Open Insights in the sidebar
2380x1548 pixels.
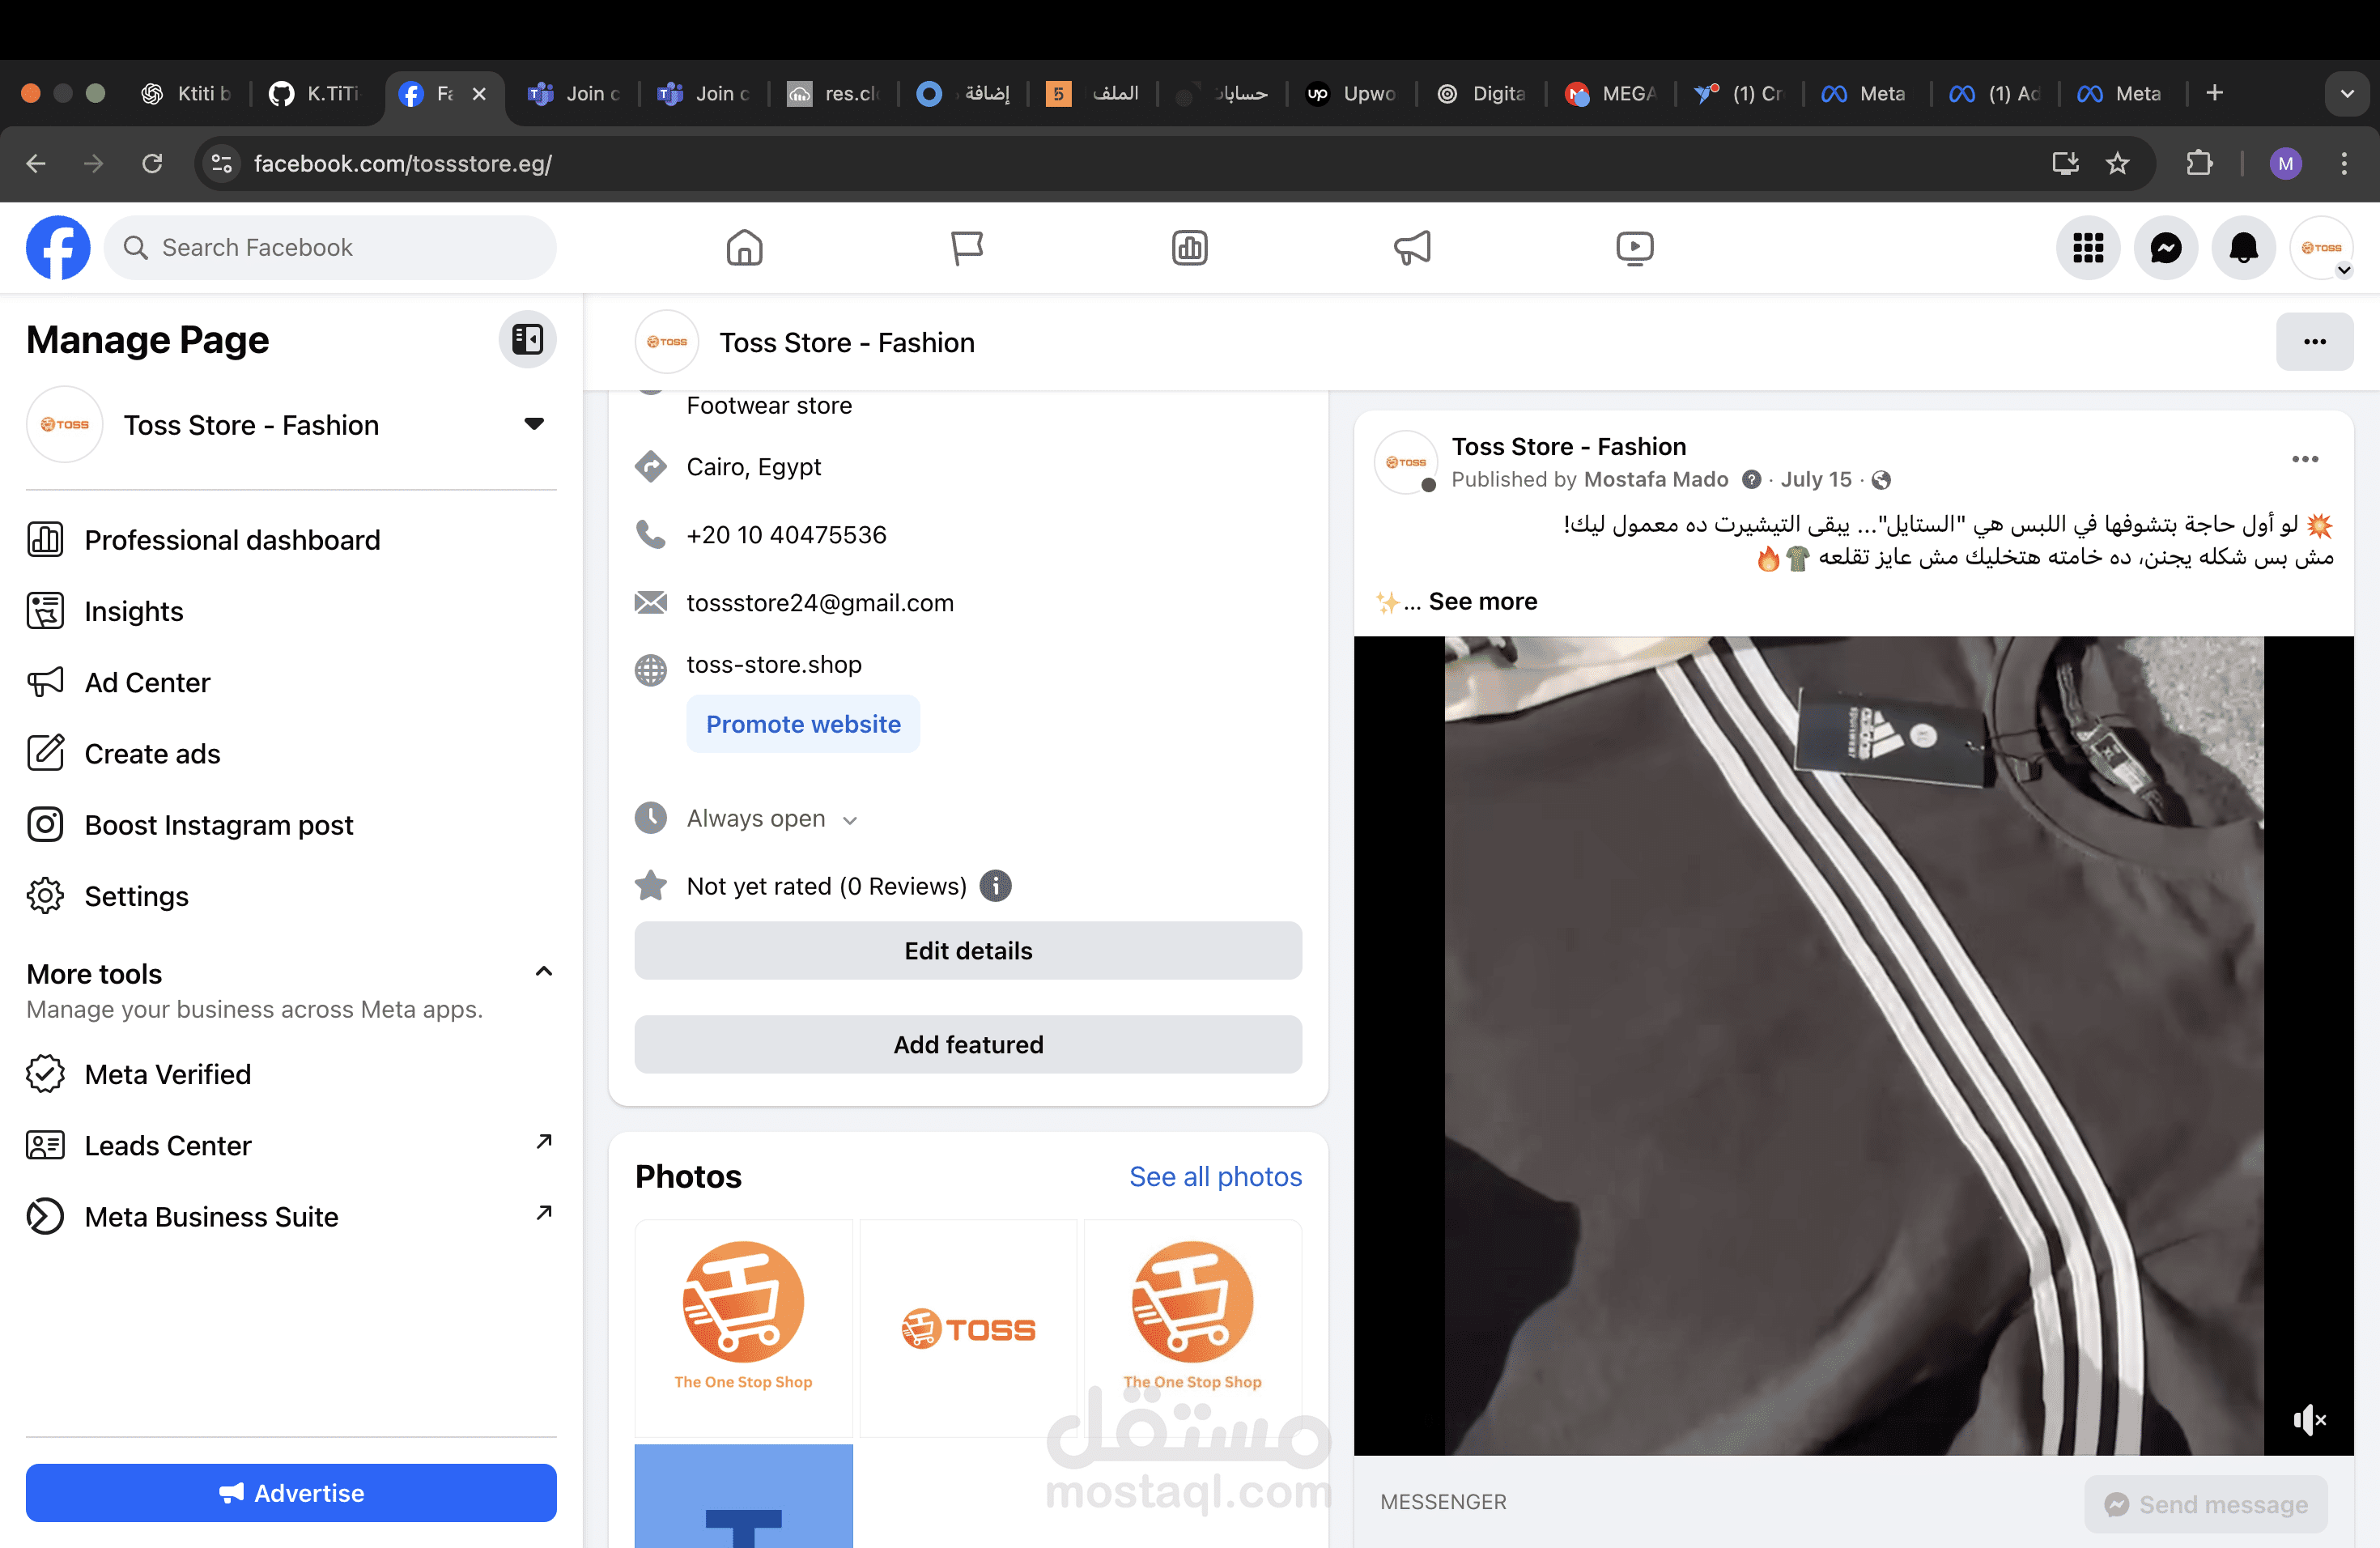point(134,611)
